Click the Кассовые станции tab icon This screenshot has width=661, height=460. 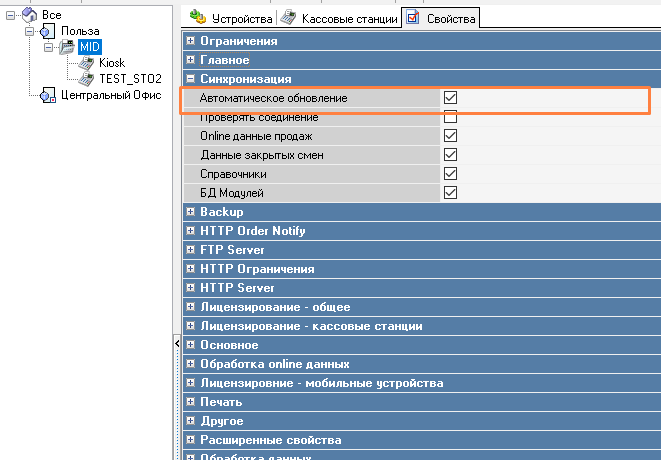point(290,18)
